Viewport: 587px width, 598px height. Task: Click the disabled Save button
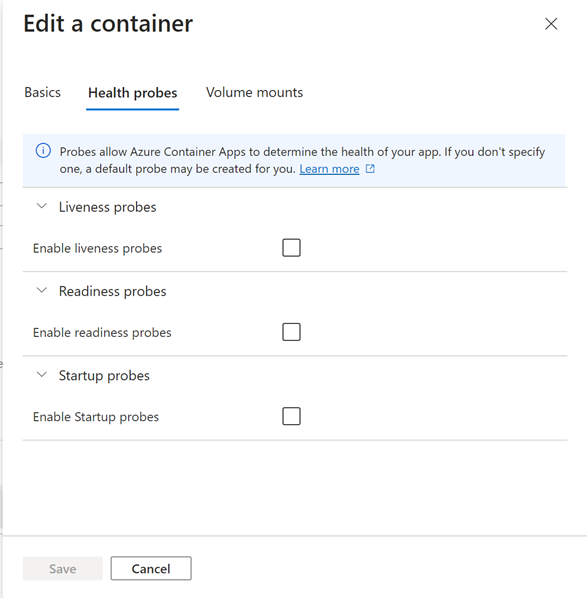pos(63,568)
